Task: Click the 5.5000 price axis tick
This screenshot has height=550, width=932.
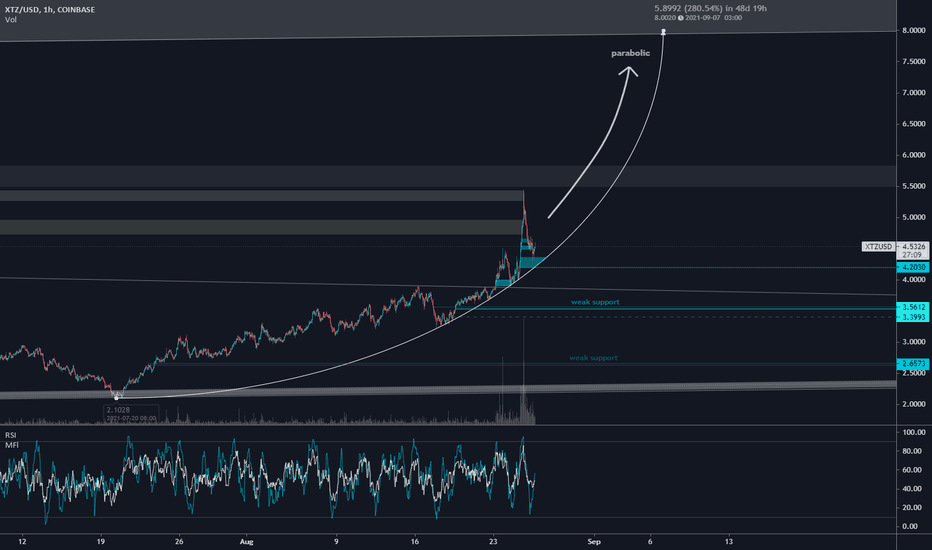Action: point(914,186)
